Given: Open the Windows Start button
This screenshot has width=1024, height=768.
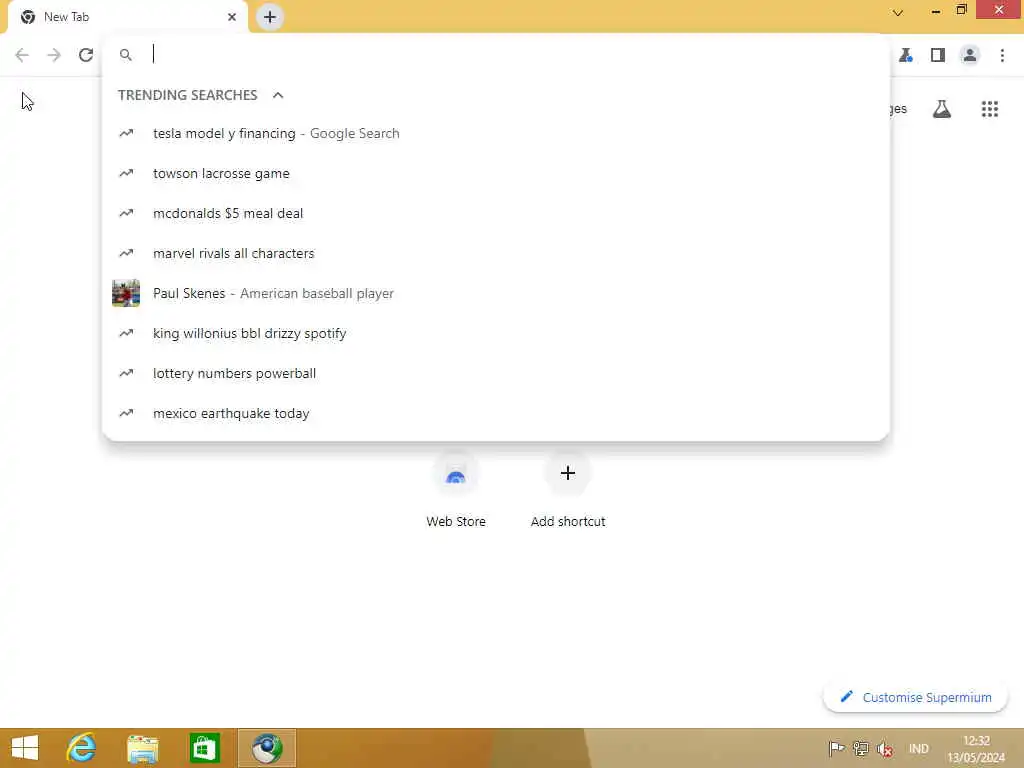Looking at the screenshot, I should pyautogui.click(x=25, y=748).
